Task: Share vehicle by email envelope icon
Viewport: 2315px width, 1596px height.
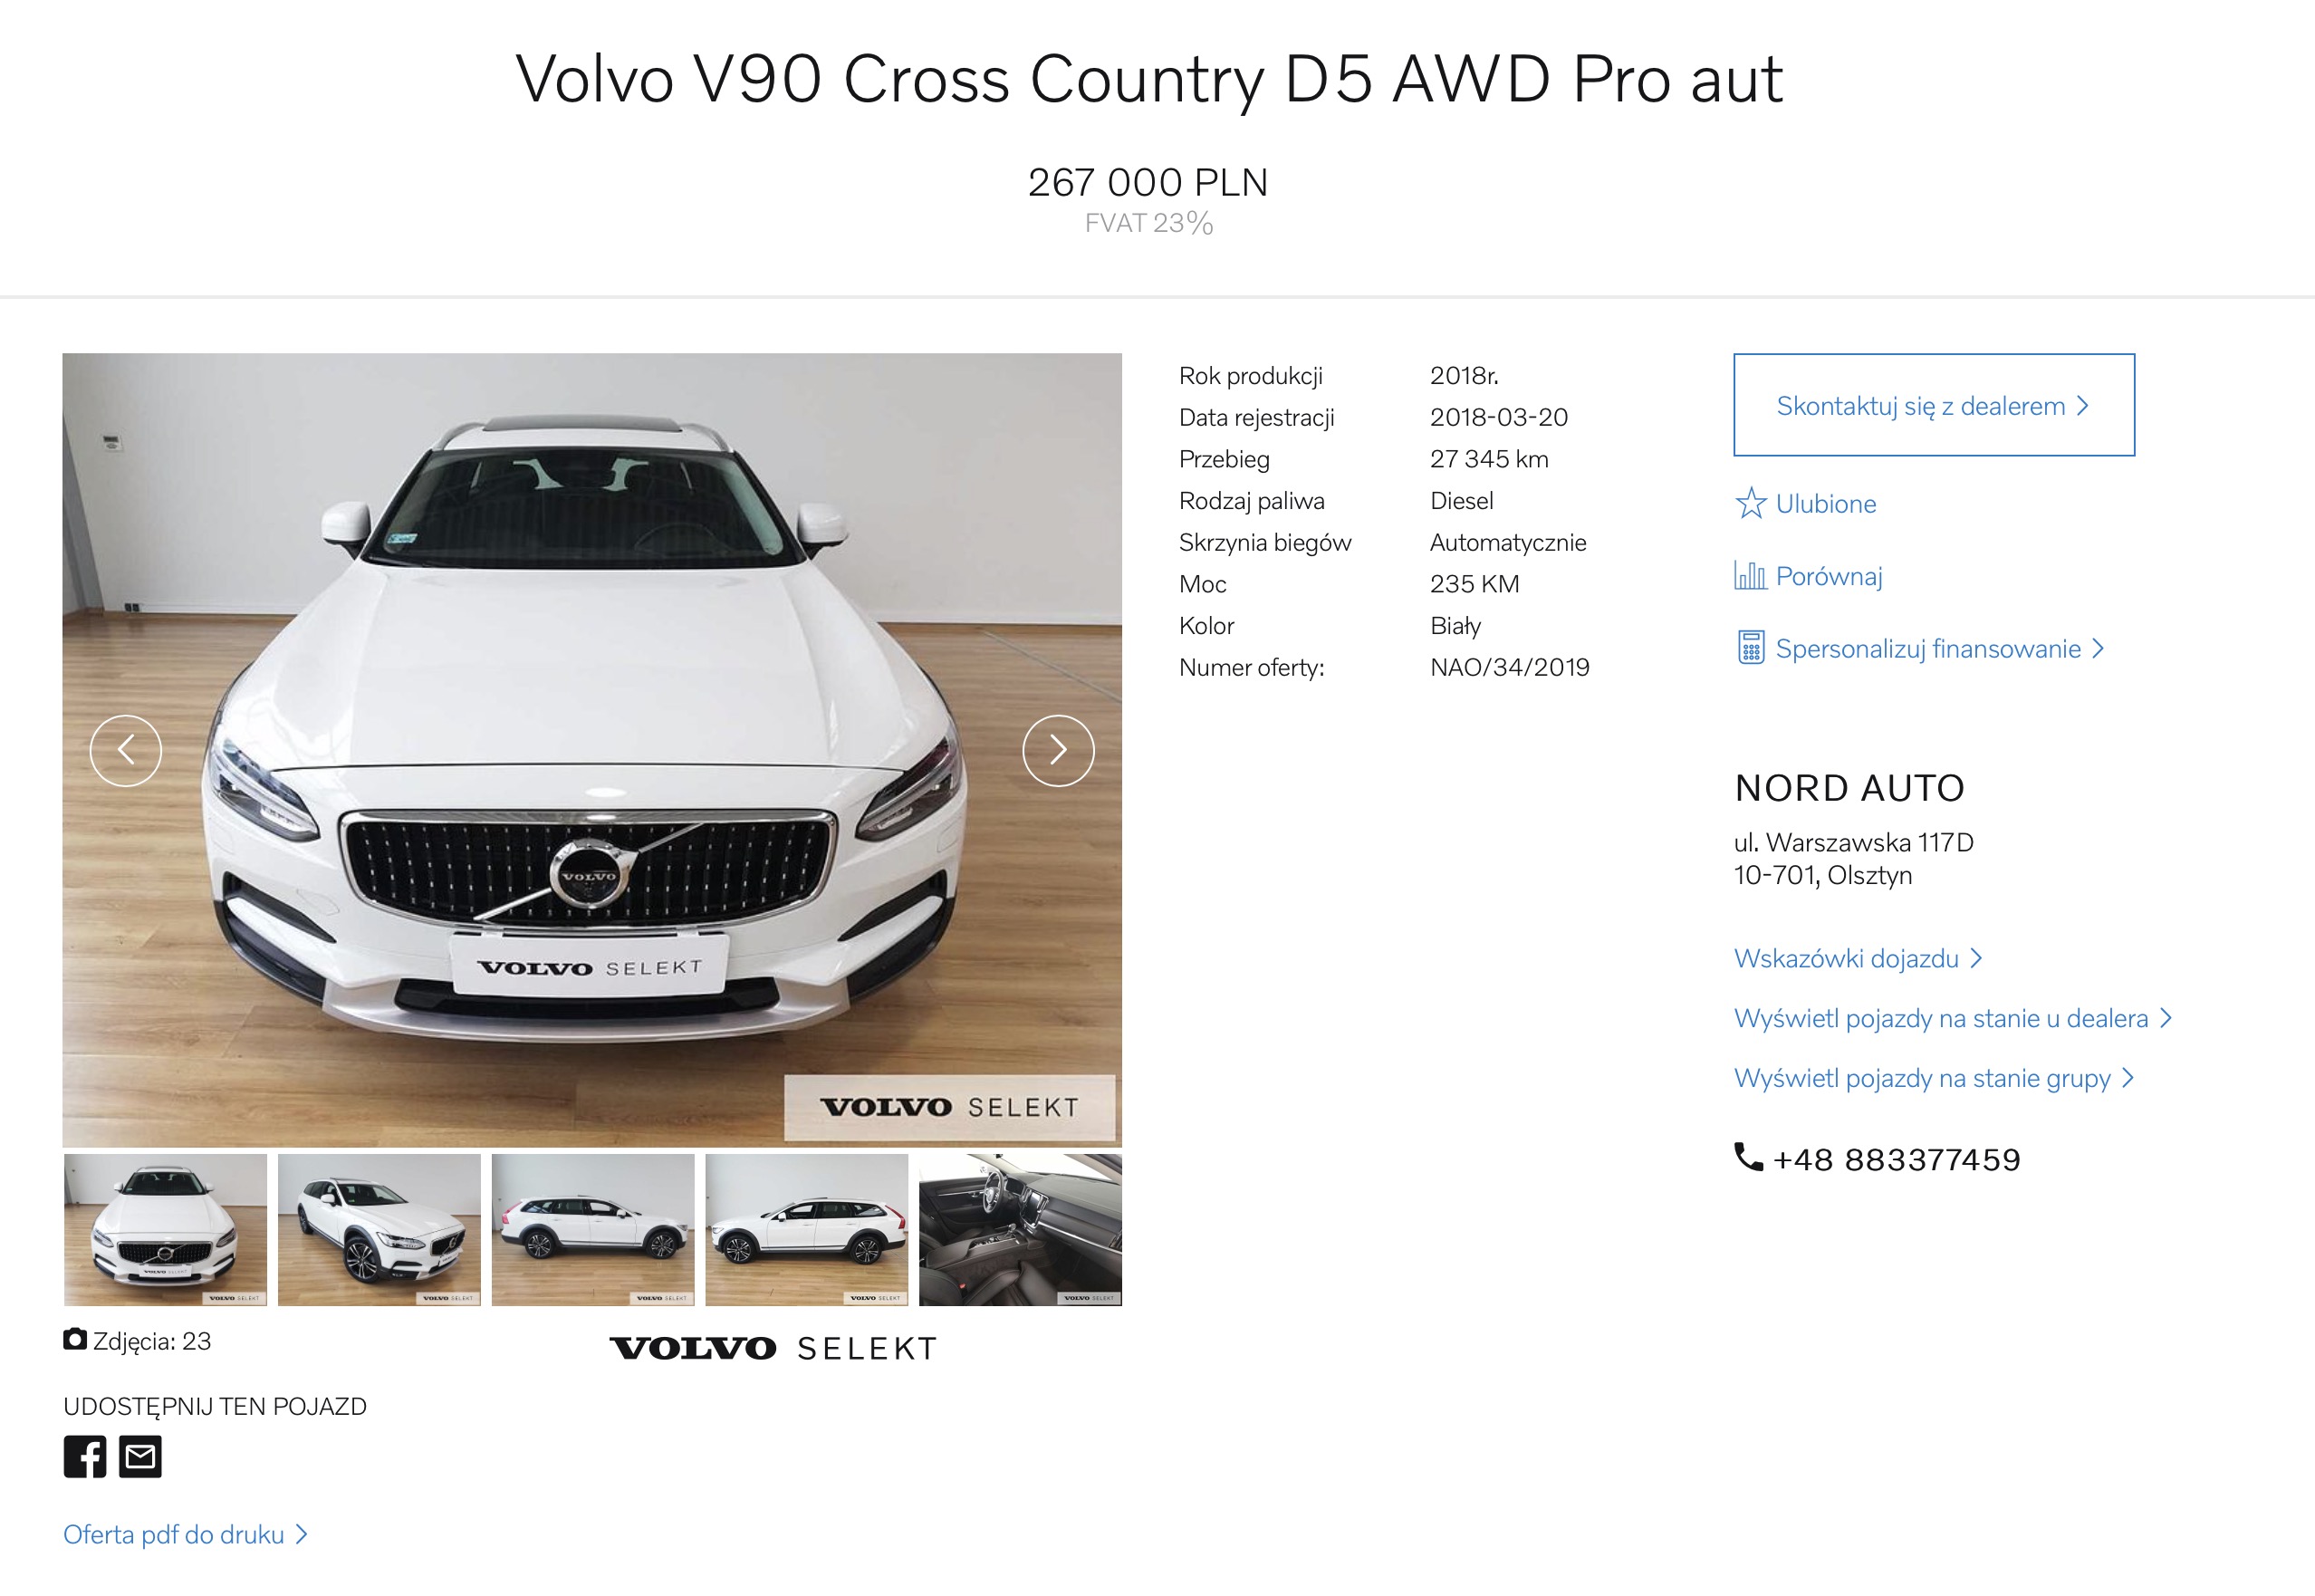Action: [x=140, y=1456]
